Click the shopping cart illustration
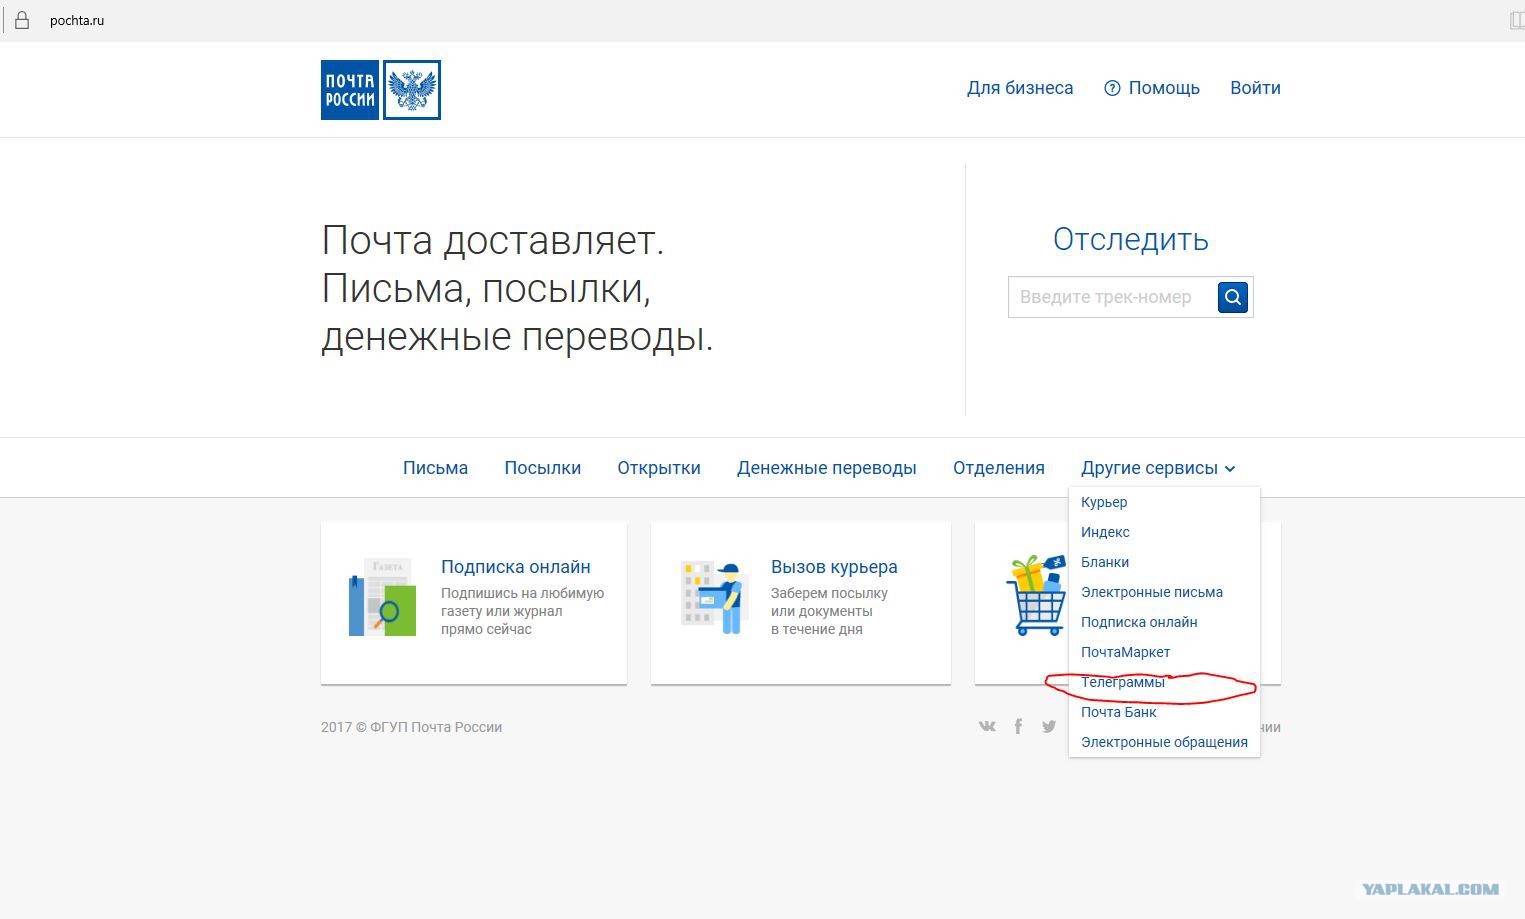Screen dimensions: 1525x919 1037,595
